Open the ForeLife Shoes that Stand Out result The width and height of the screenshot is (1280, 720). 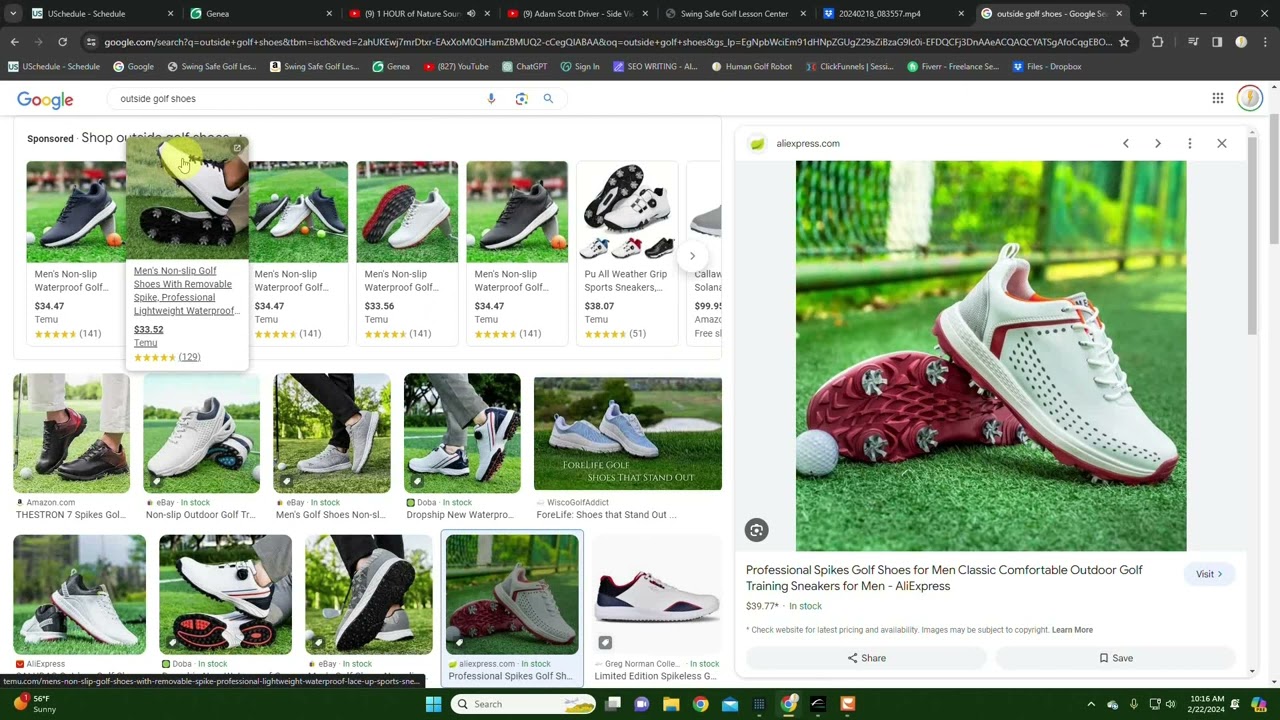(x=627, y=447)
